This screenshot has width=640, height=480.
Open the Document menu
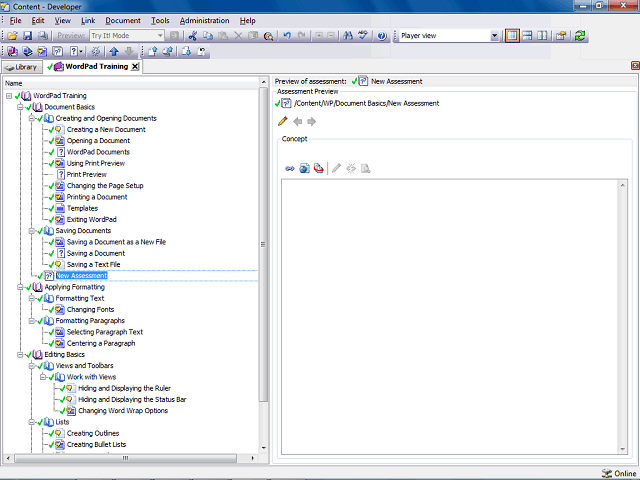point(123,20)
